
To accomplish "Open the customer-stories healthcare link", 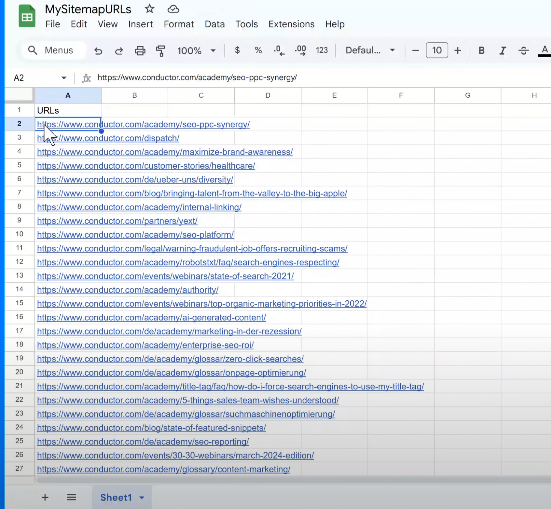I will coord(146,166).
